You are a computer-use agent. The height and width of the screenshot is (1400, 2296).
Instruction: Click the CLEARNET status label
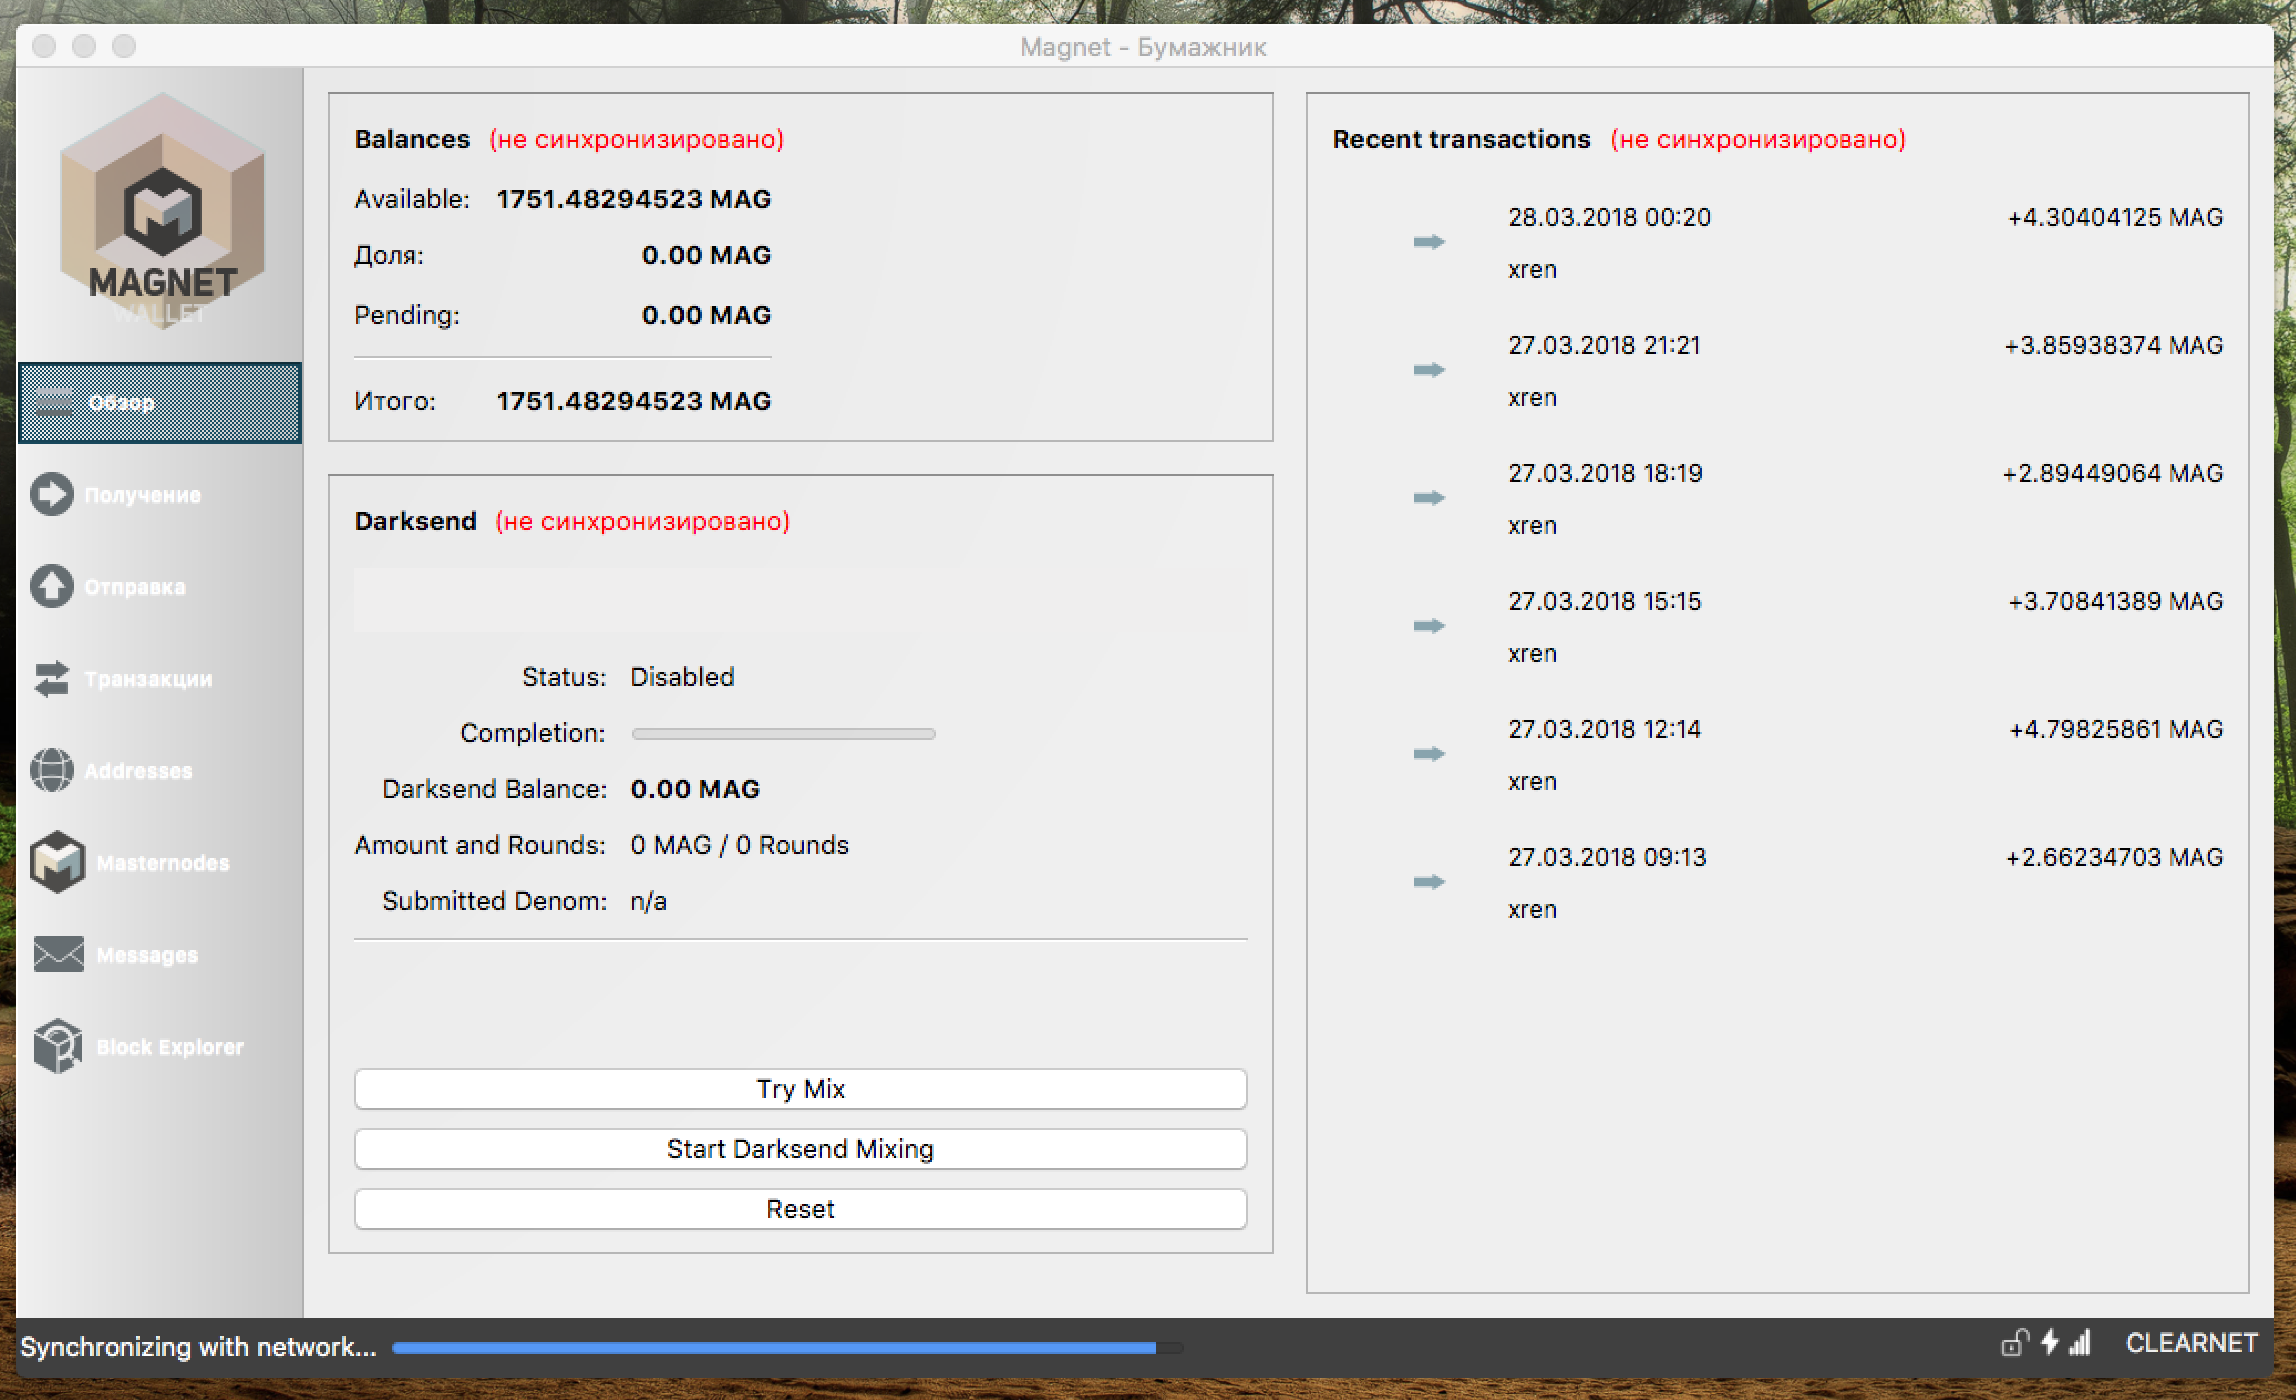(2192, 1343)
